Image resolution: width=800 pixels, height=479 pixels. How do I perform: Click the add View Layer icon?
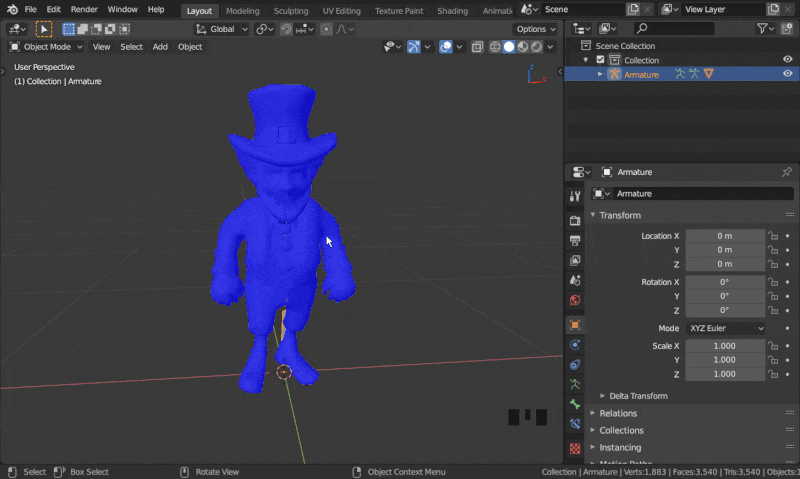[773, 9]
